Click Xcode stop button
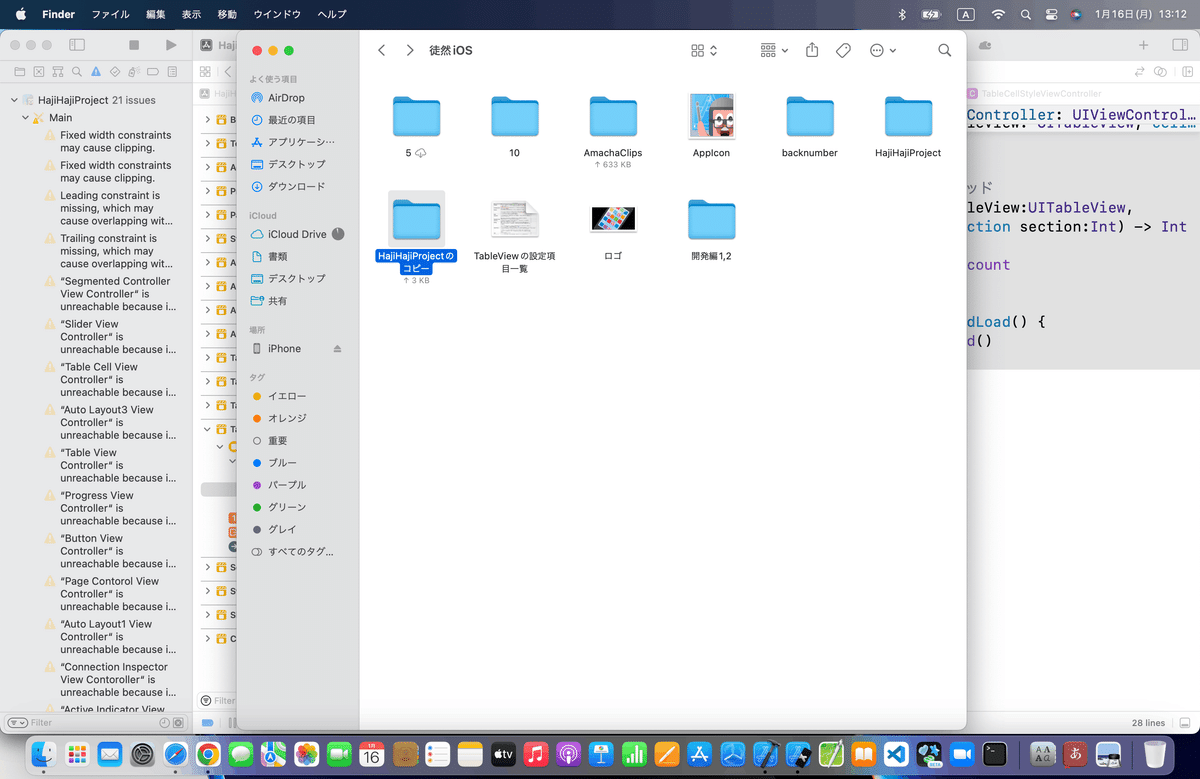1200x779 pixels. pyautogui.click(x=134, y=45)
